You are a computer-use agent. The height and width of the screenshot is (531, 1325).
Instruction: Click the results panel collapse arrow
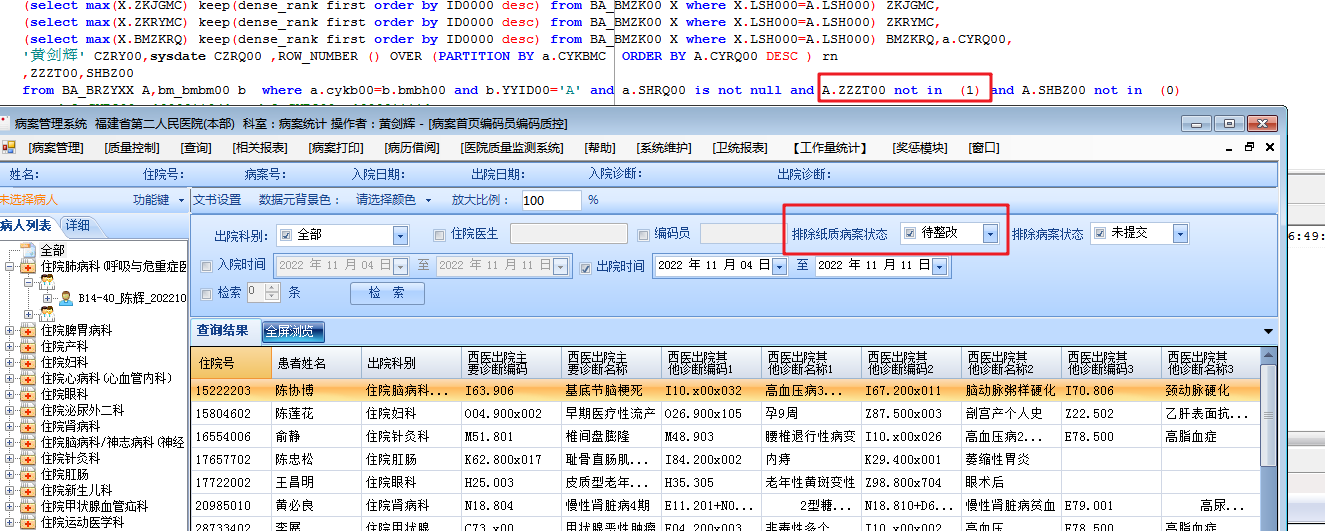pos(1269,331)
